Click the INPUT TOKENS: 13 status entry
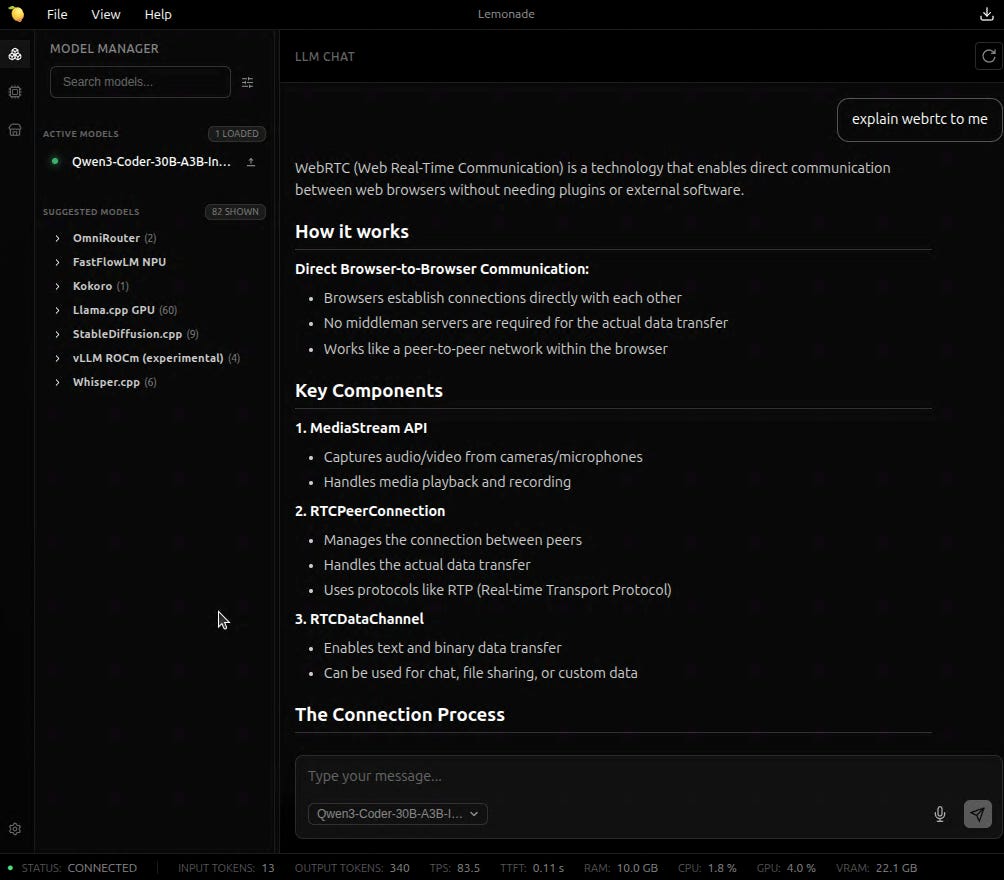This screenshot has width=1004, height=880. click(x=226, y=868)
